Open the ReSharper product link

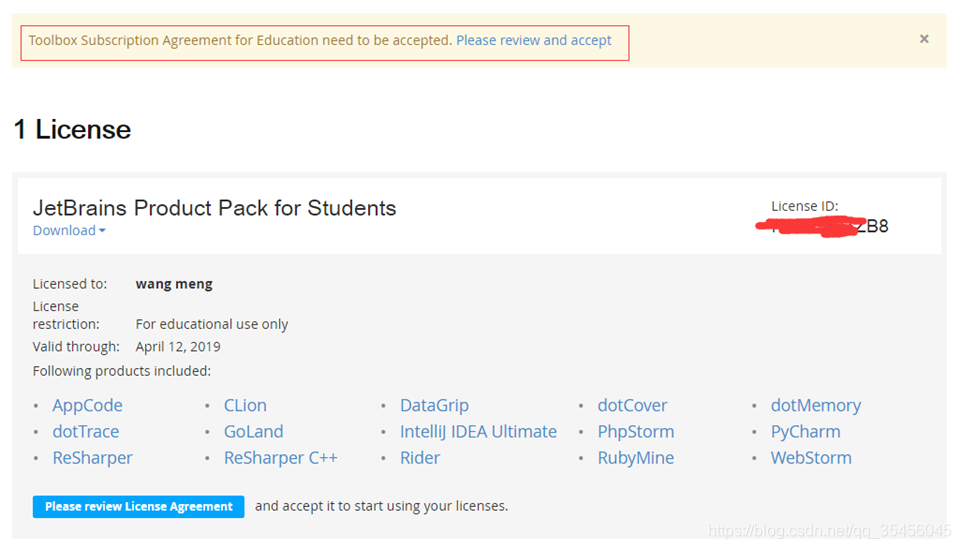tap(92, 458)
